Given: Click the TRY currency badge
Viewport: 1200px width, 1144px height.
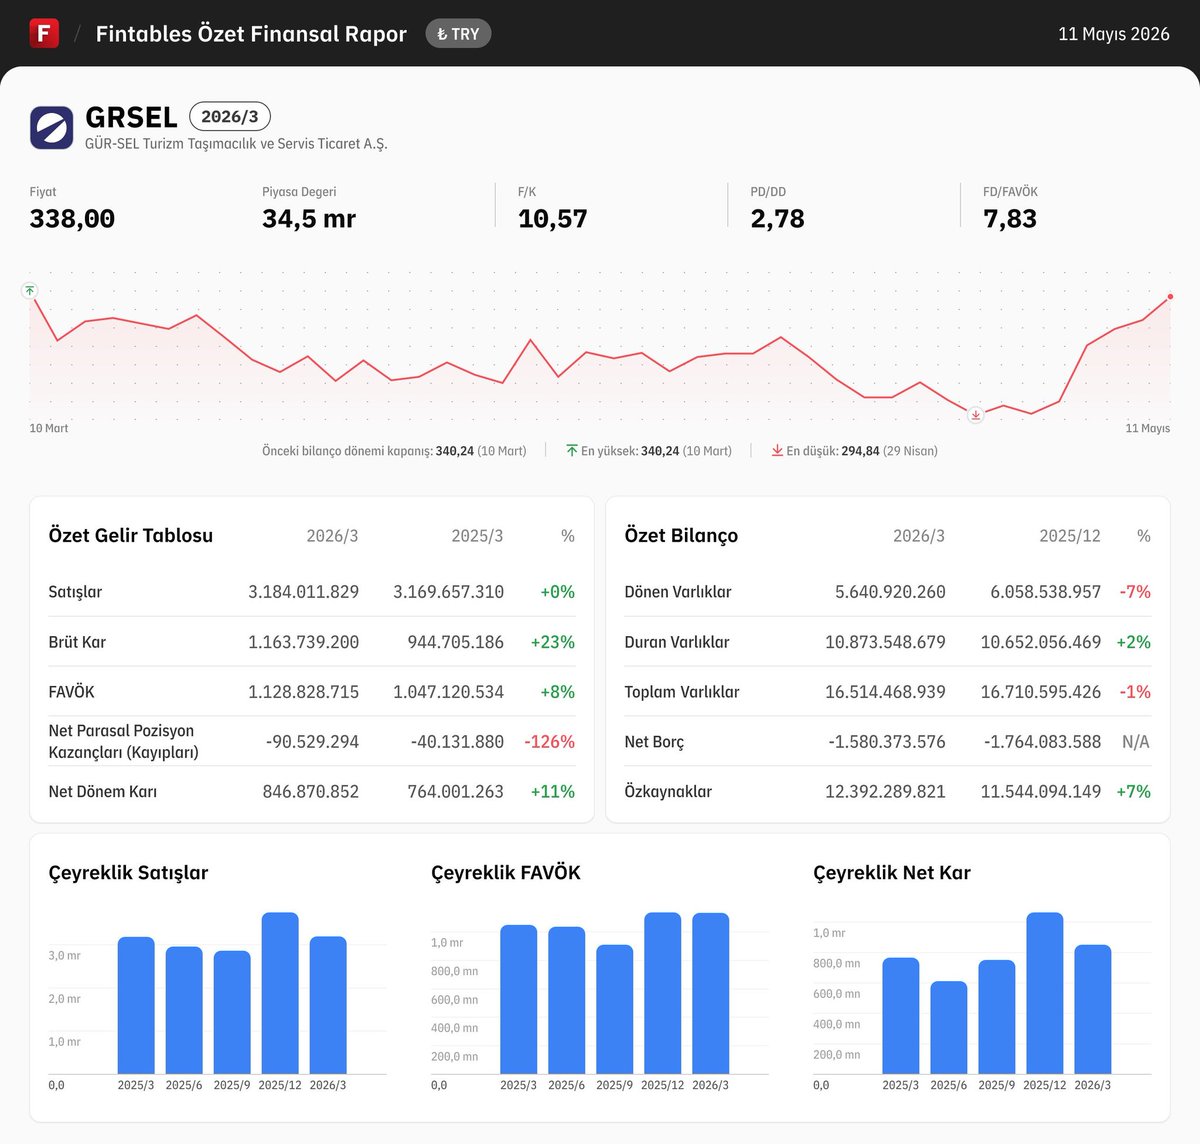Looking at the screenshot, I should pyautogui.click(x=458, y=34).
